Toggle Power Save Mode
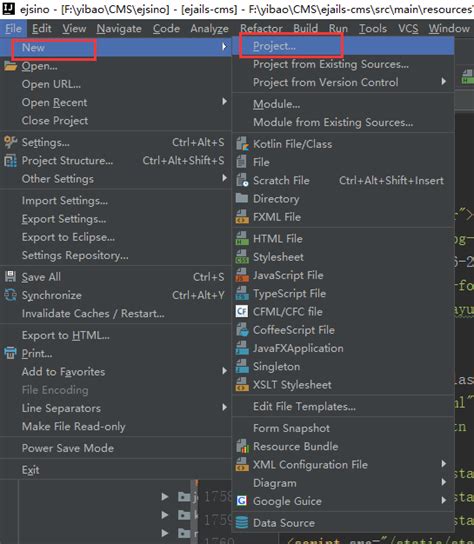This screenshot has width=474, height=544. (68, 448)
